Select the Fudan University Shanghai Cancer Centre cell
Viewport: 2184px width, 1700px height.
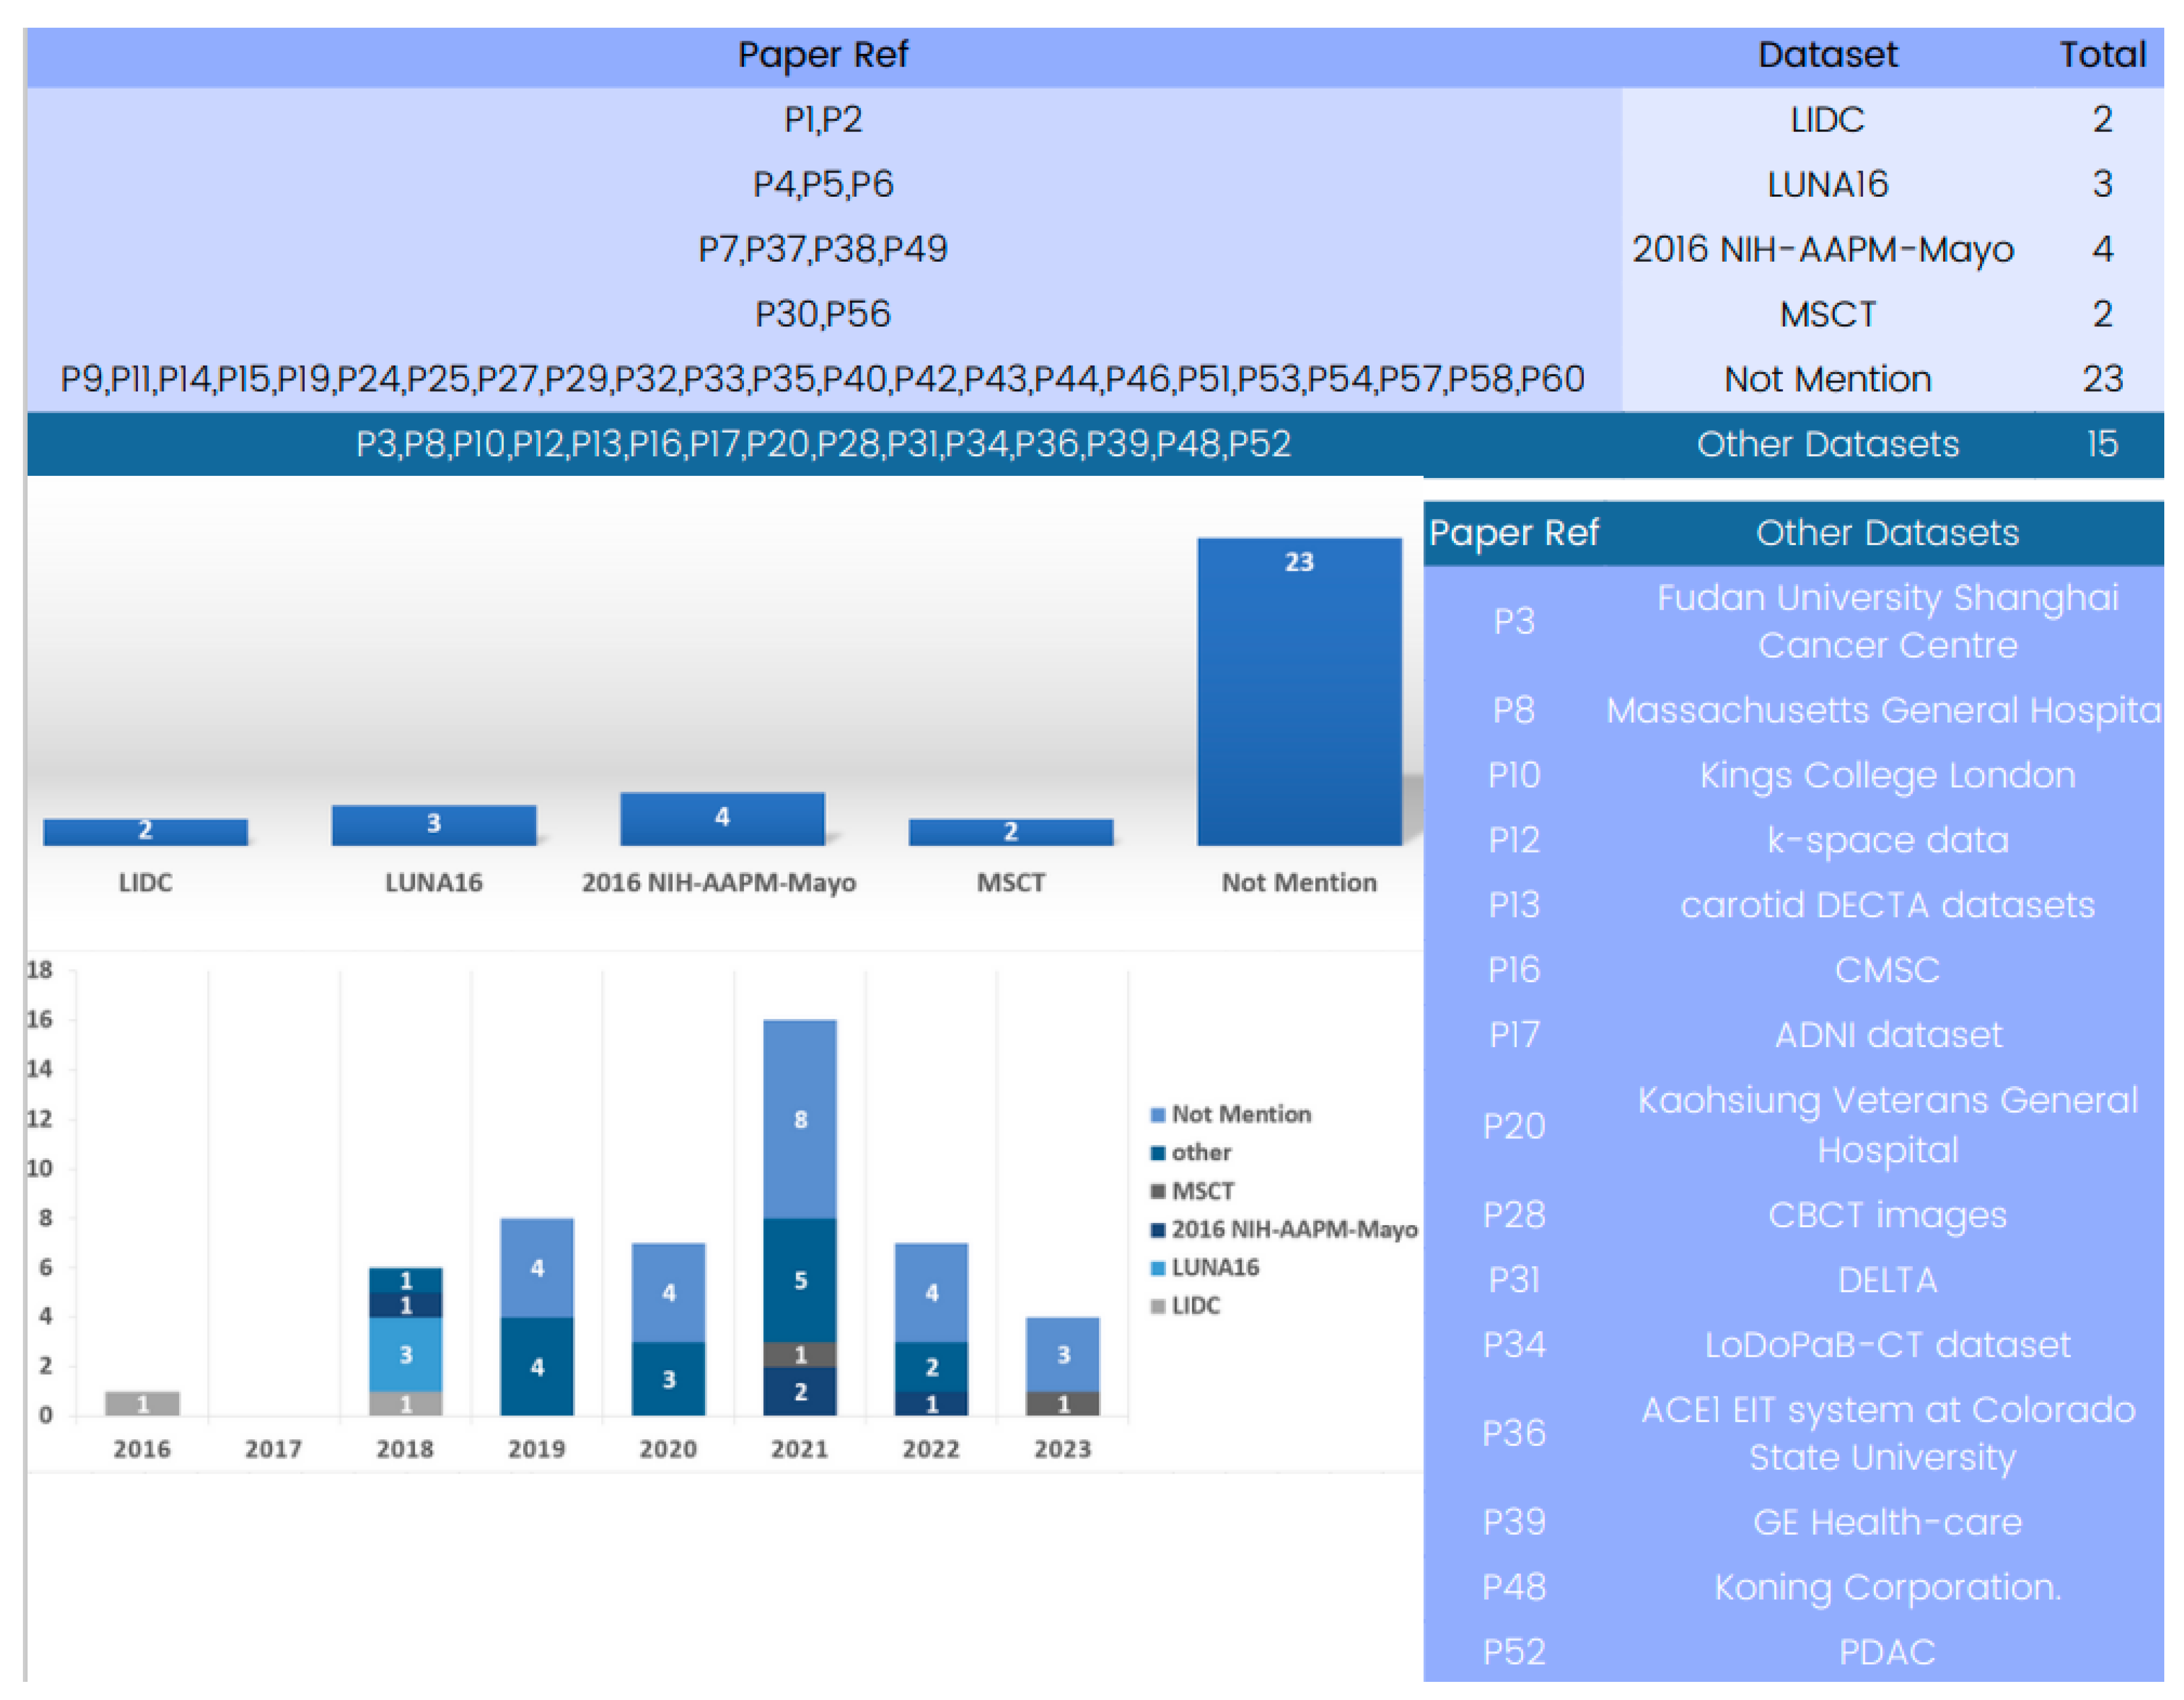click(x=1887, y=621)
